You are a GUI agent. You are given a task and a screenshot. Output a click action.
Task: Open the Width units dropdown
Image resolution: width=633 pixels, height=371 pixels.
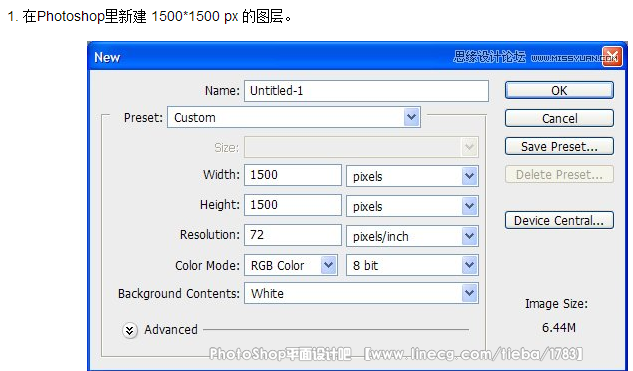pos(412,176)
